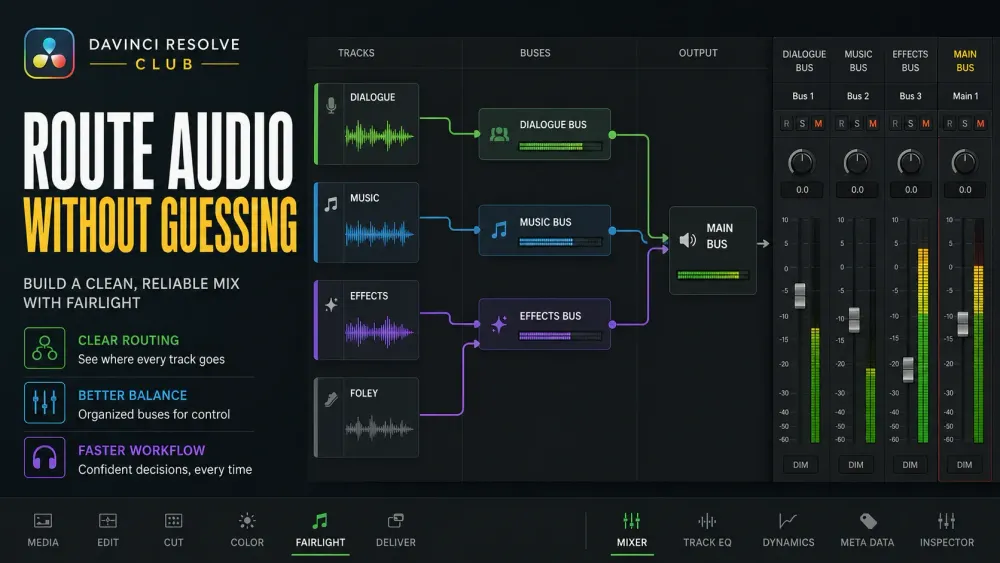
Task: Select the Main Bus output node
Action: (x=712, y=251)
